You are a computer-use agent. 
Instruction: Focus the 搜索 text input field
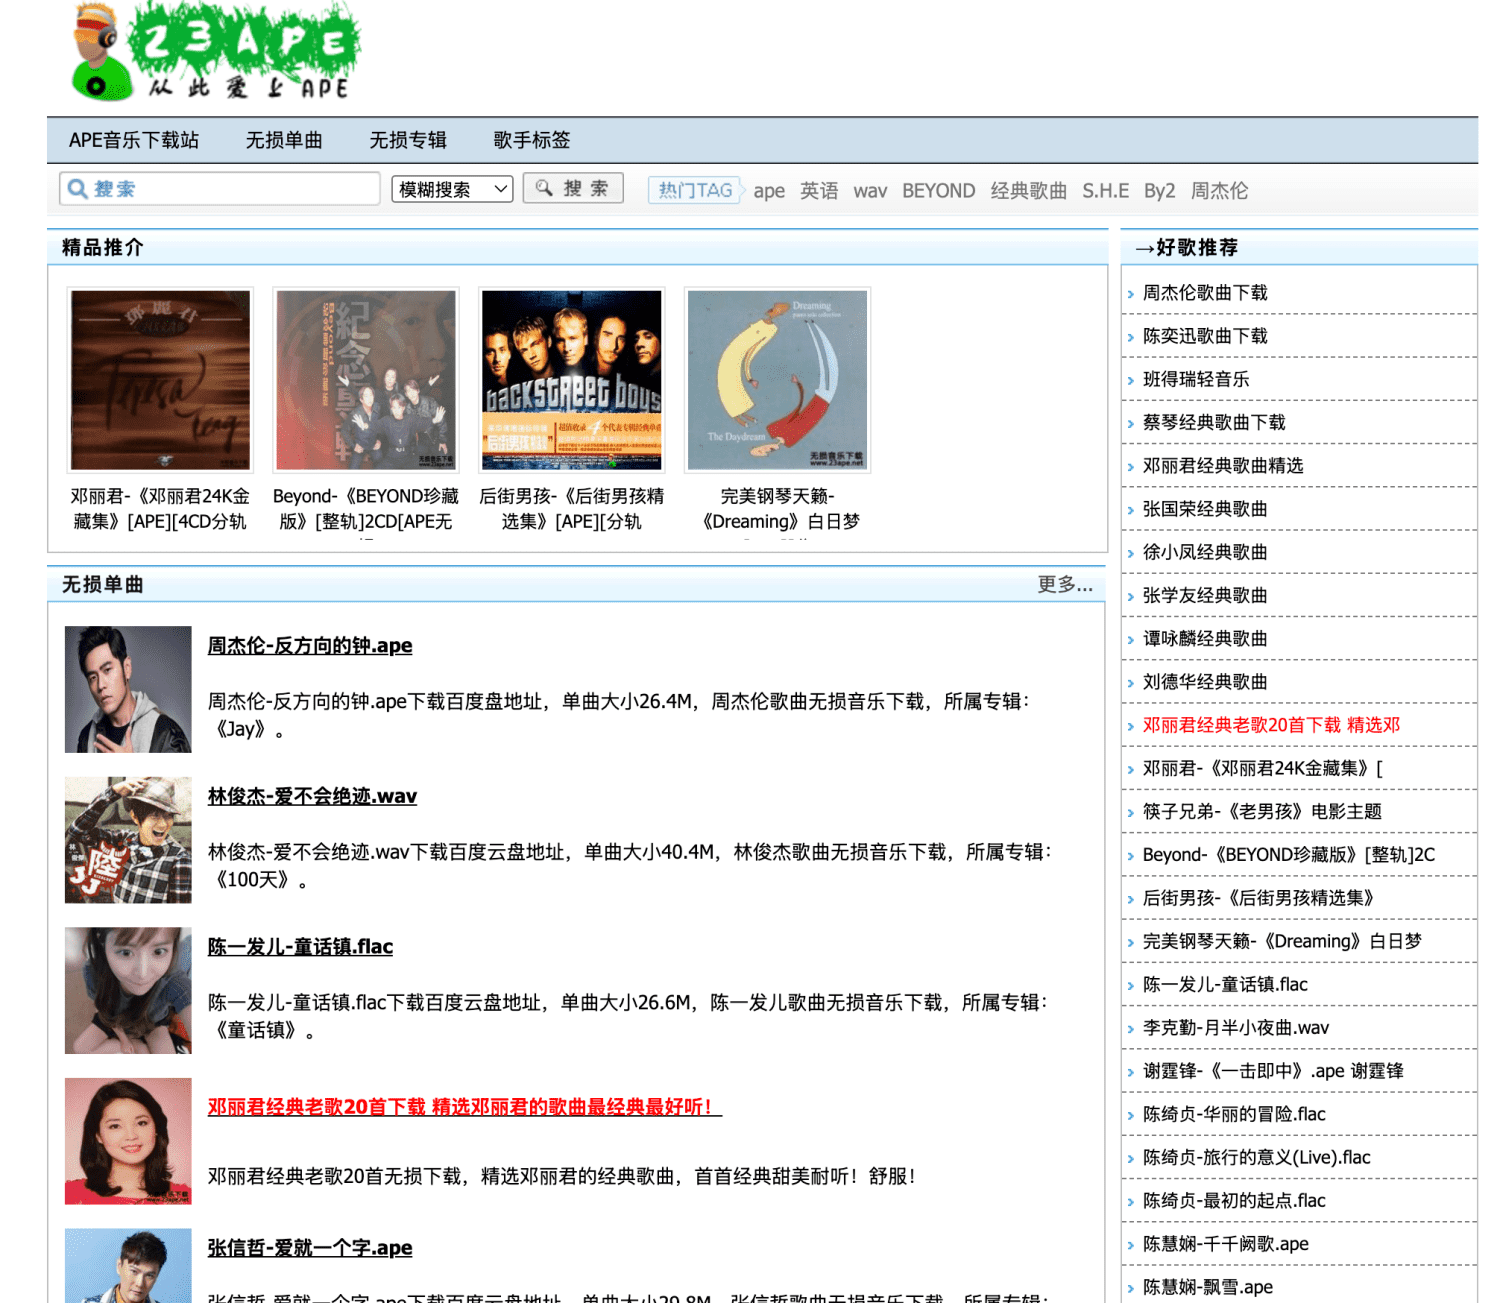click(x=220, y=188)
